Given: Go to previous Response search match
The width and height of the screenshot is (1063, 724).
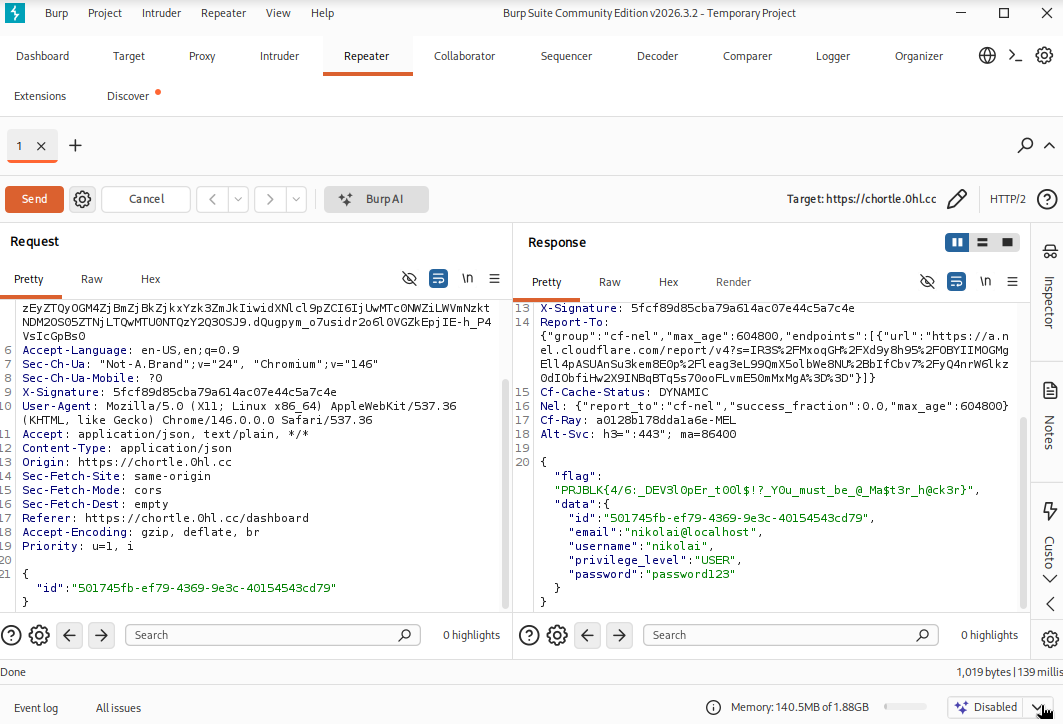Looking at the screenshot, I should (587, 635).
